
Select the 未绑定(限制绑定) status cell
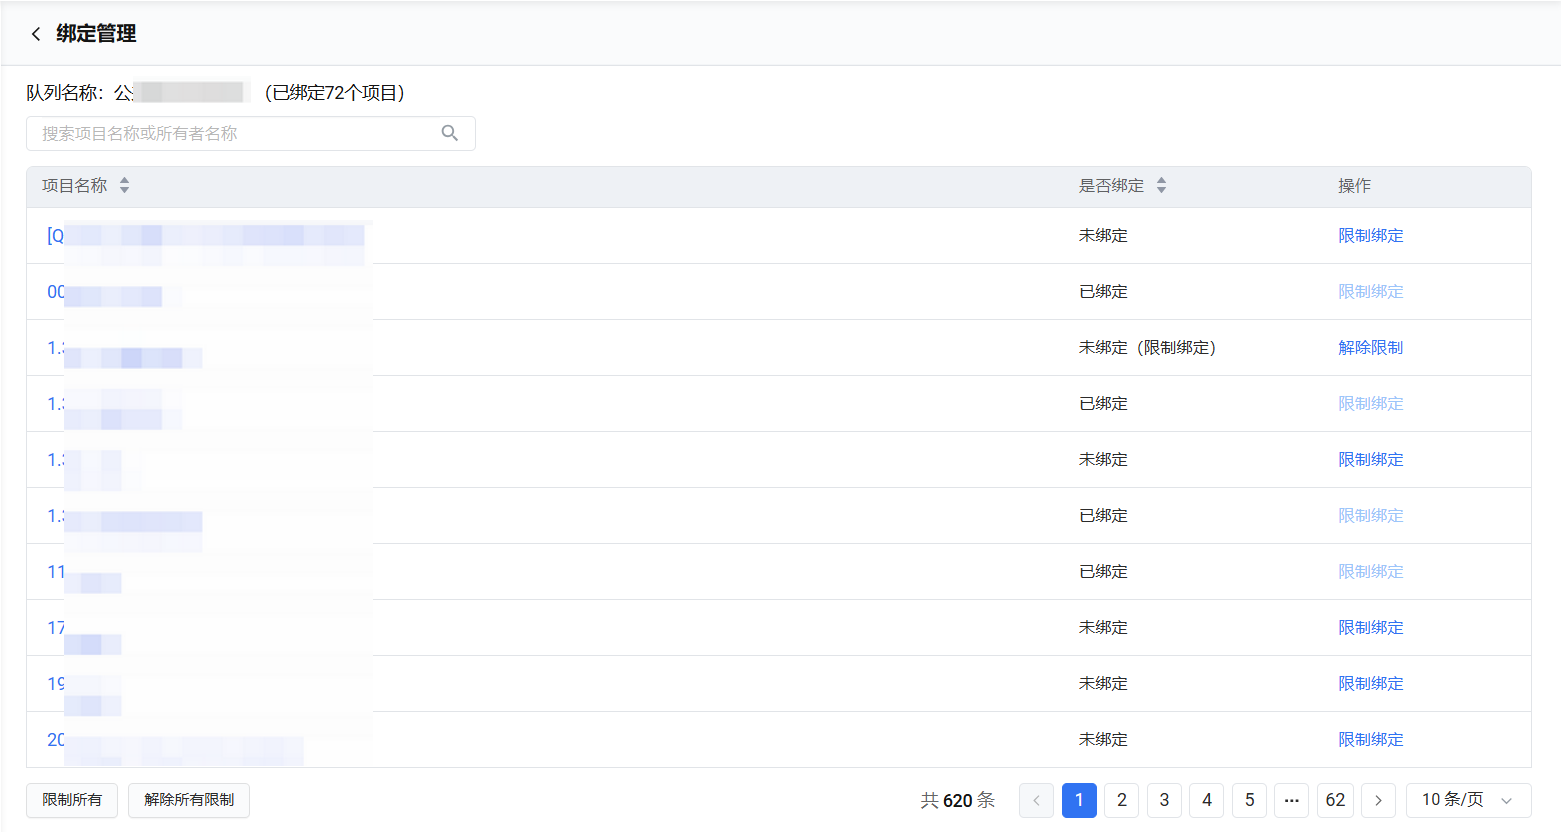click(x=1147, y=348)
